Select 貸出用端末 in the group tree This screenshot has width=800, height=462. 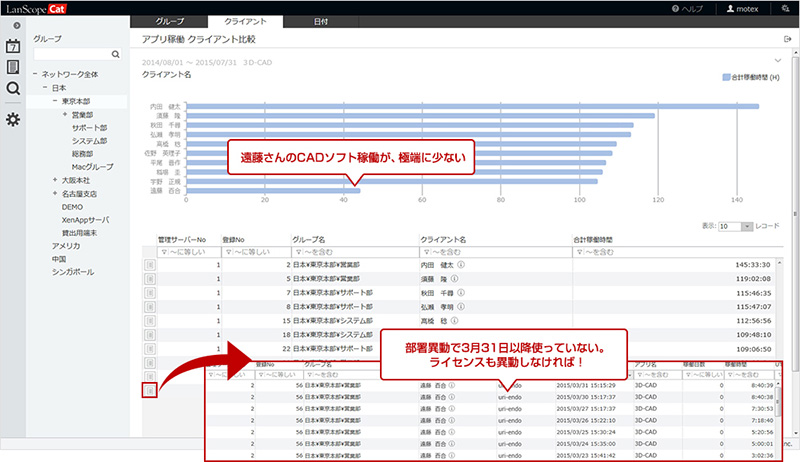(x=79, y=233)
